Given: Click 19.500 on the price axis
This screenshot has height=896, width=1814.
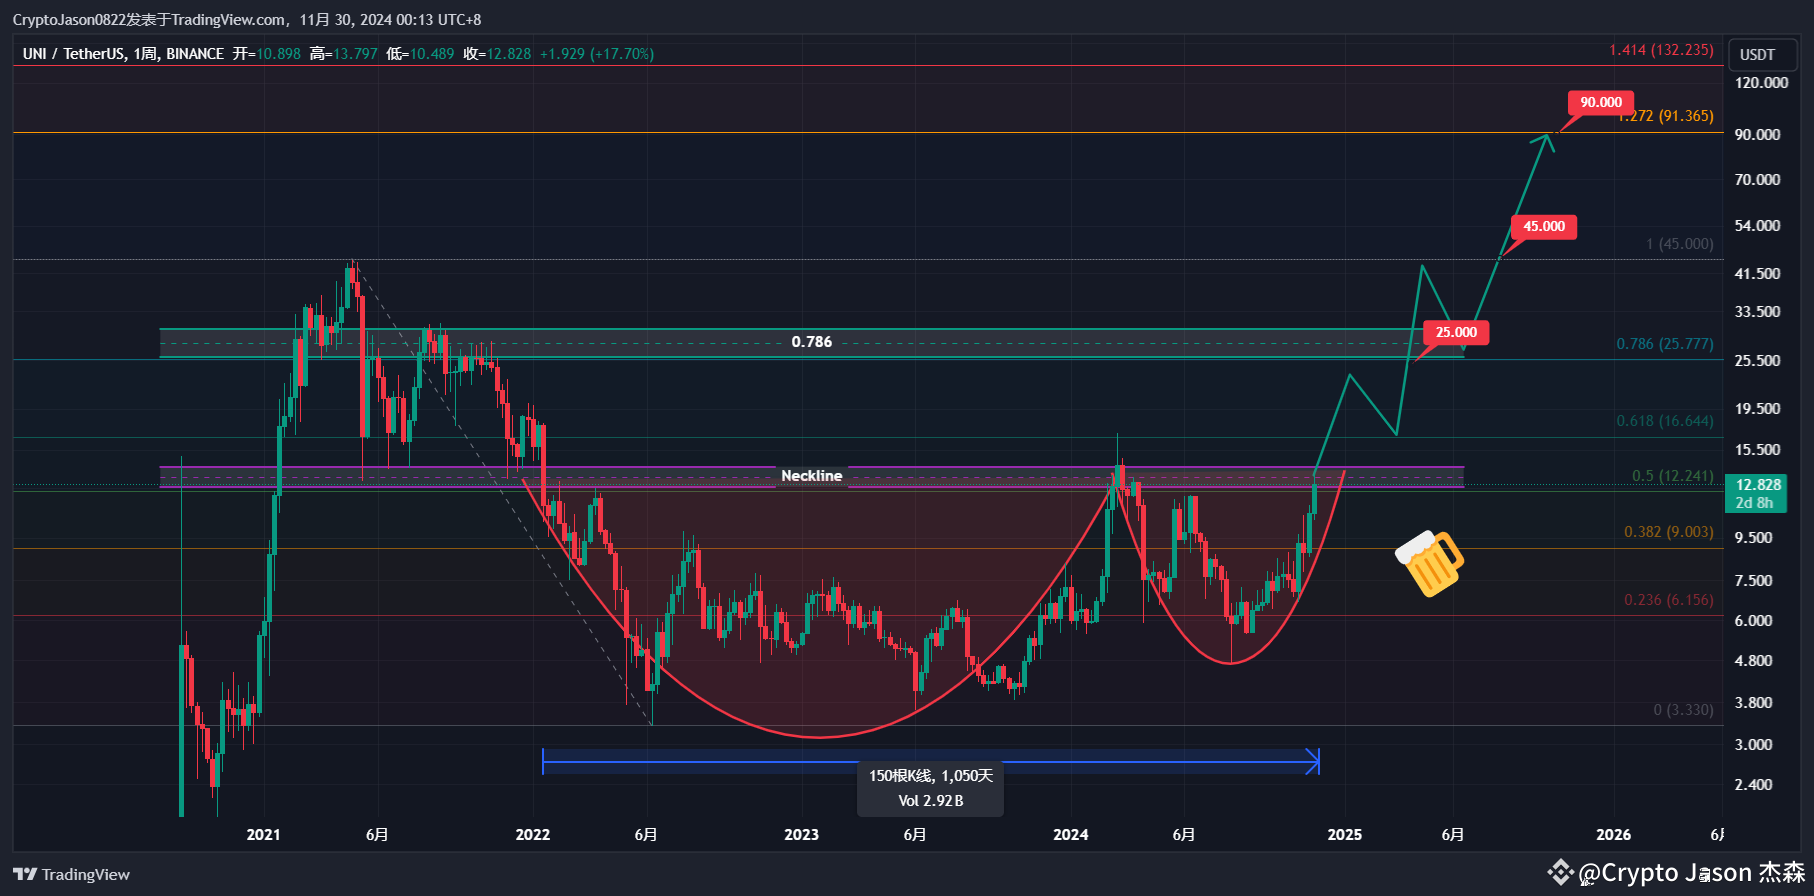Looking at the screenshot, I should (x=1758, y=409).
